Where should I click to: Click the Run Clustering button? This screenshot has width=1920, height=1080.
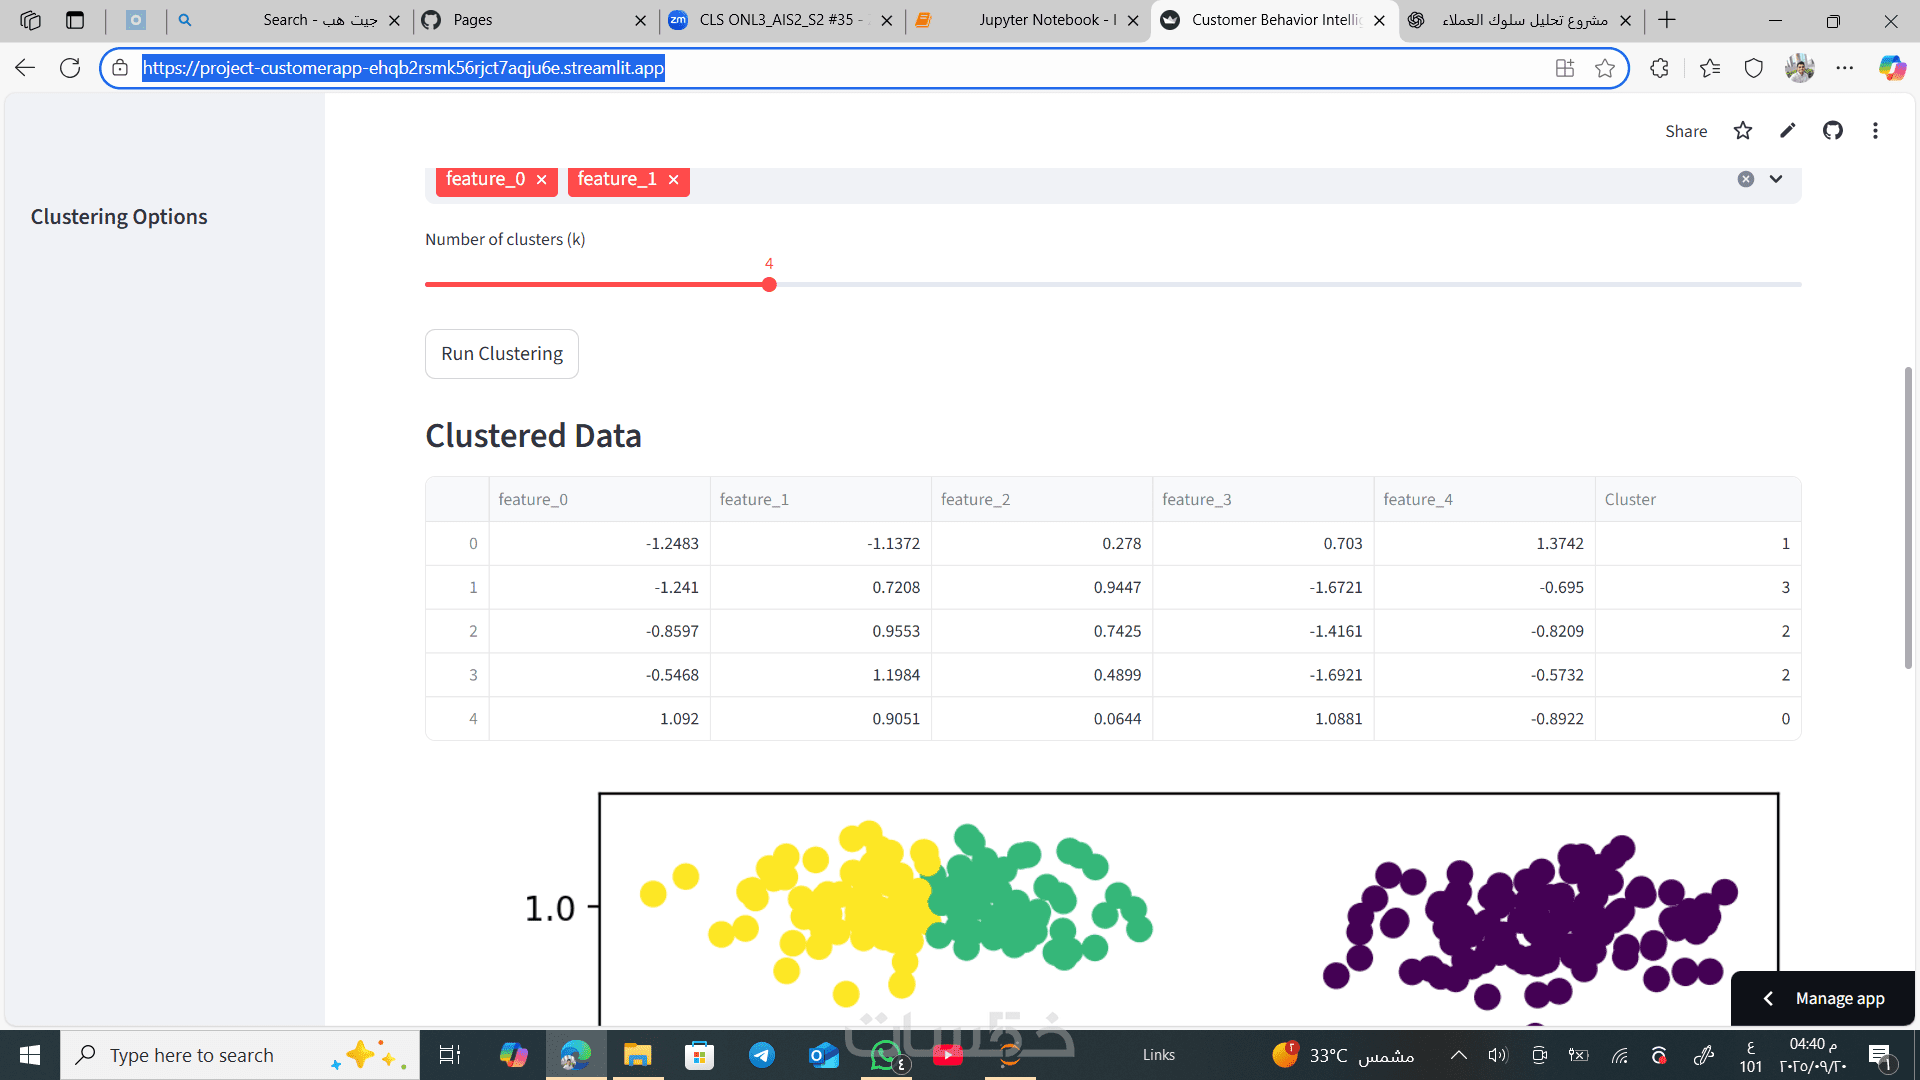coord(502,354)
